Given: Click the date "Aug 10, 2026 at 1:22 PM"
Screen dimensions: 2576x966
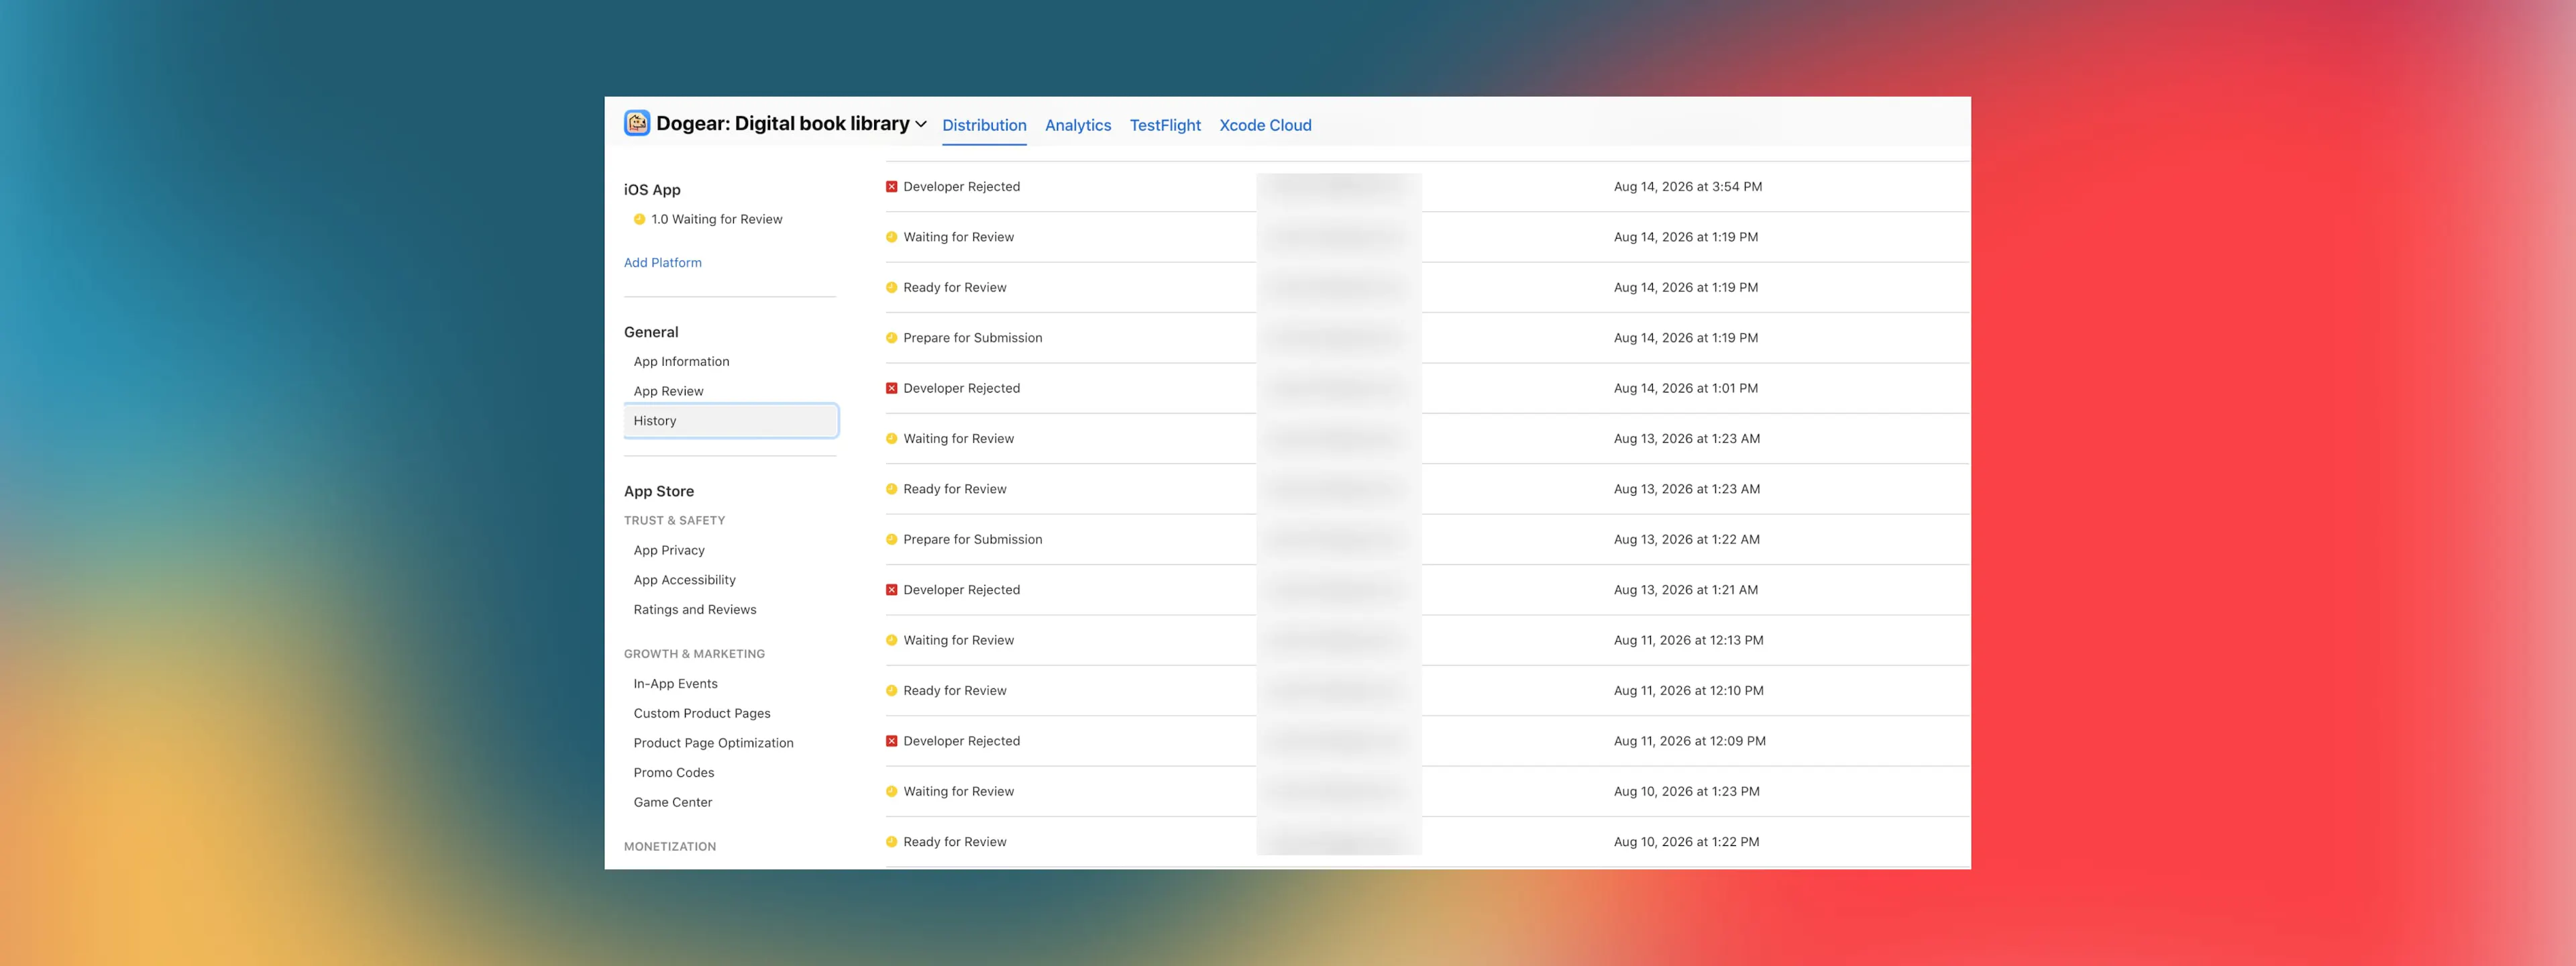Looking at the screenshot, I should (1687, 842).
